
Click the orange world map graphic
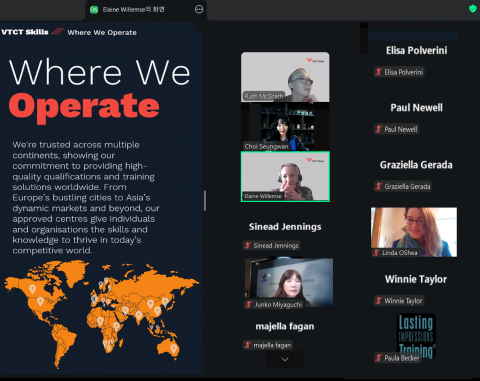pyautogui.click(x=101, y=313)
